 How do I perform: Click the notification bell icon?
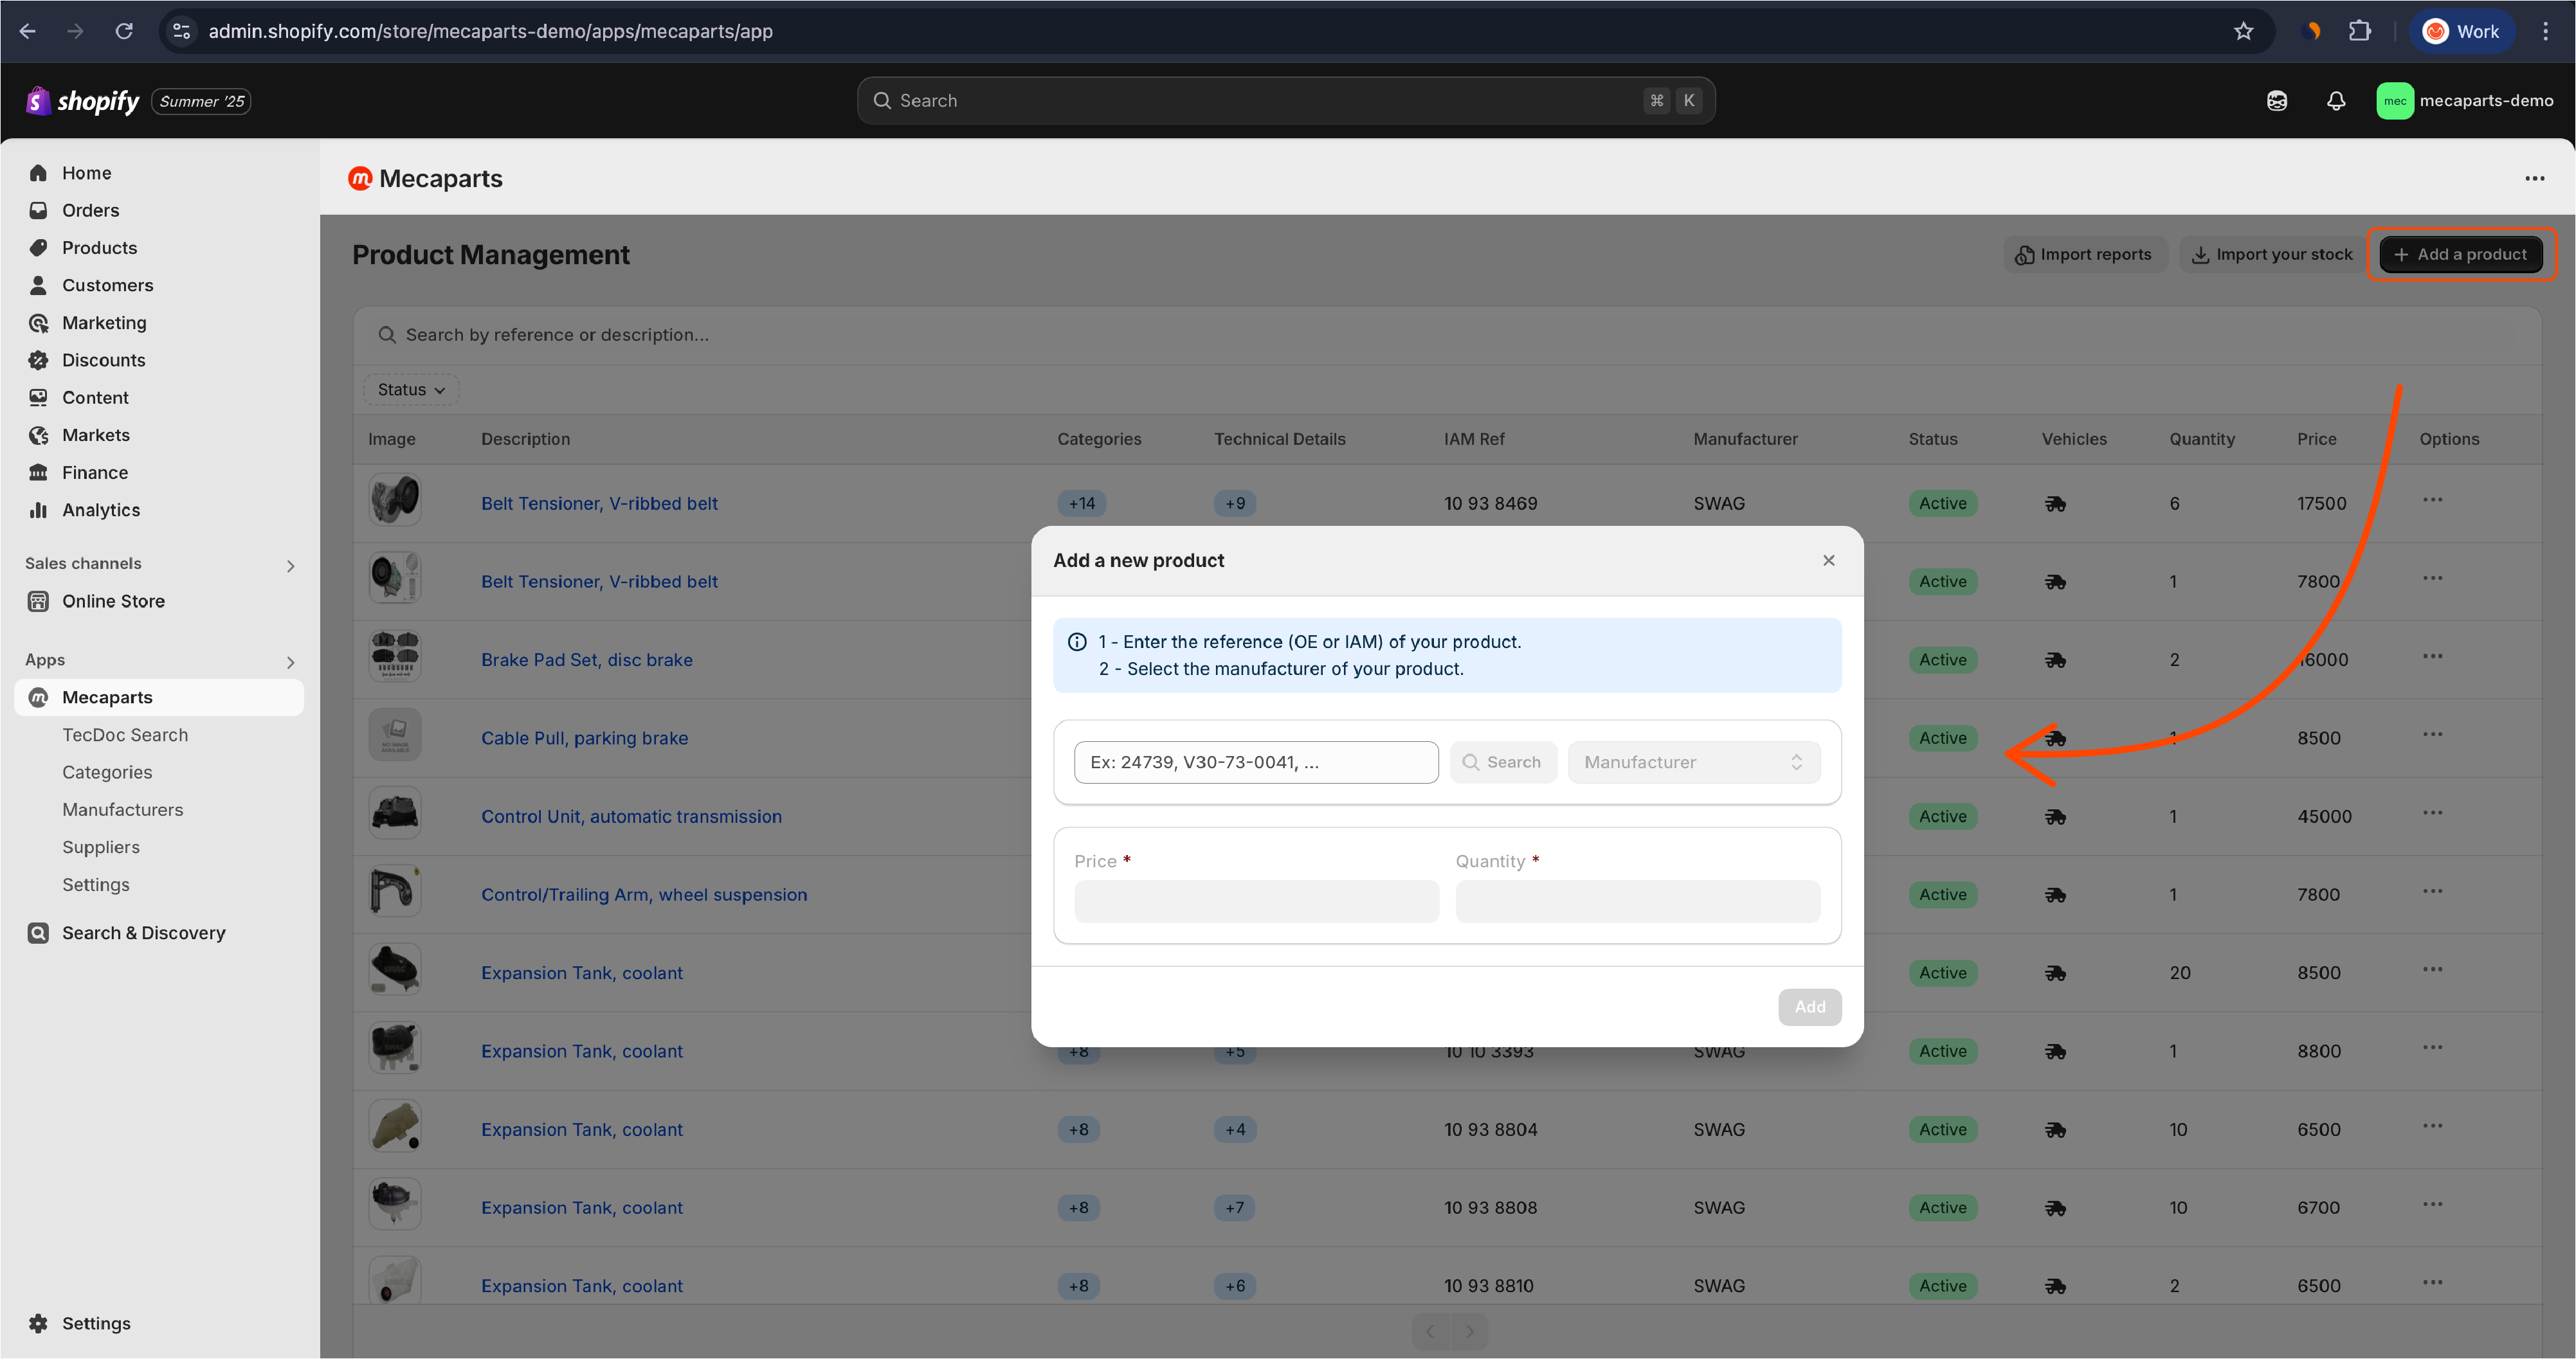pyautogui.click(x=2335, y=101)
